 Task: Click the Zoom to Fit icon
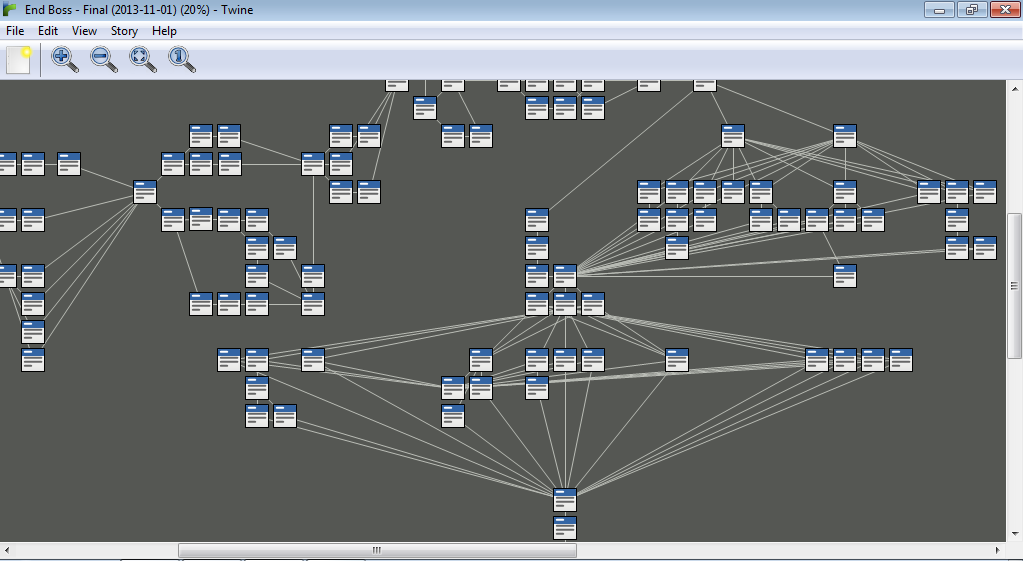[x=143, y=60]
